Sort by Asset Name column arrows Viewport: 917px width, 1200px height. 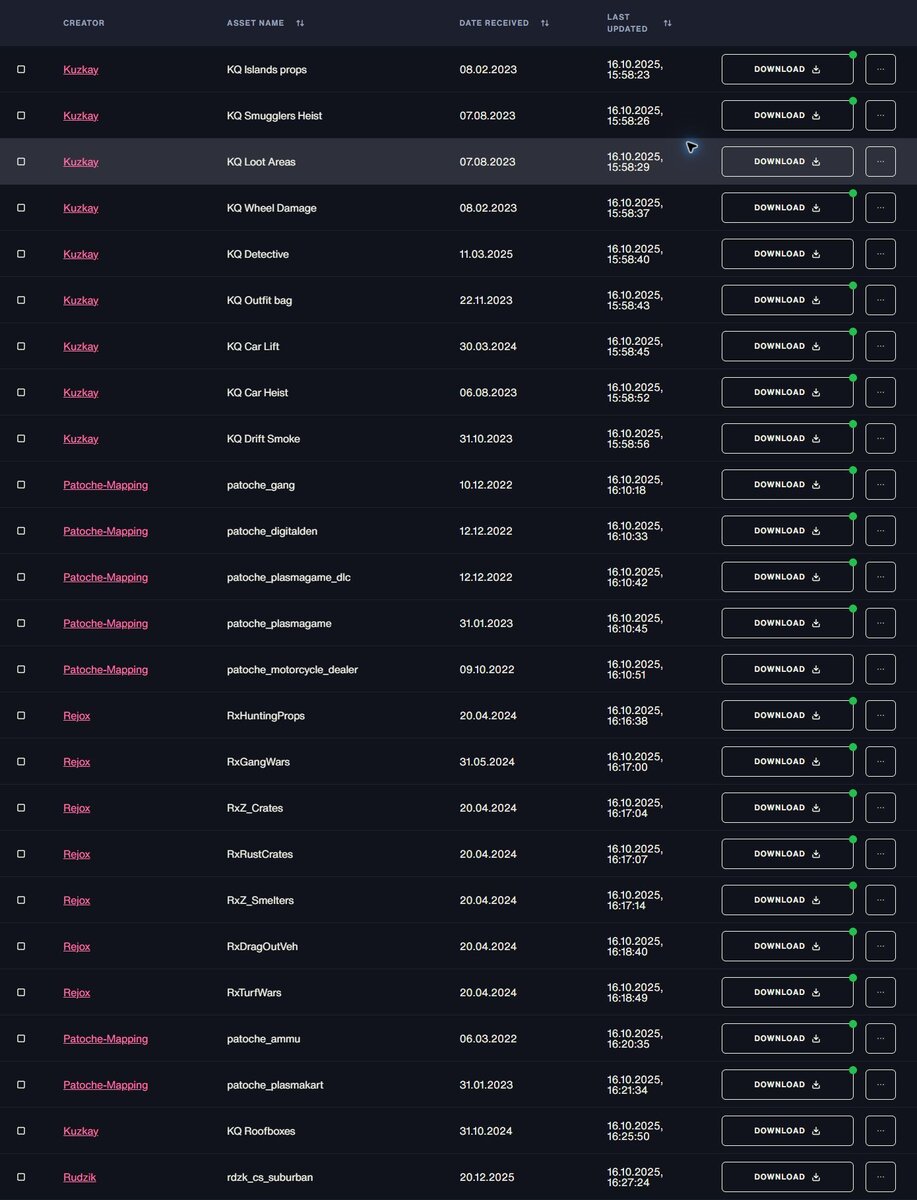tap(300, 23)
